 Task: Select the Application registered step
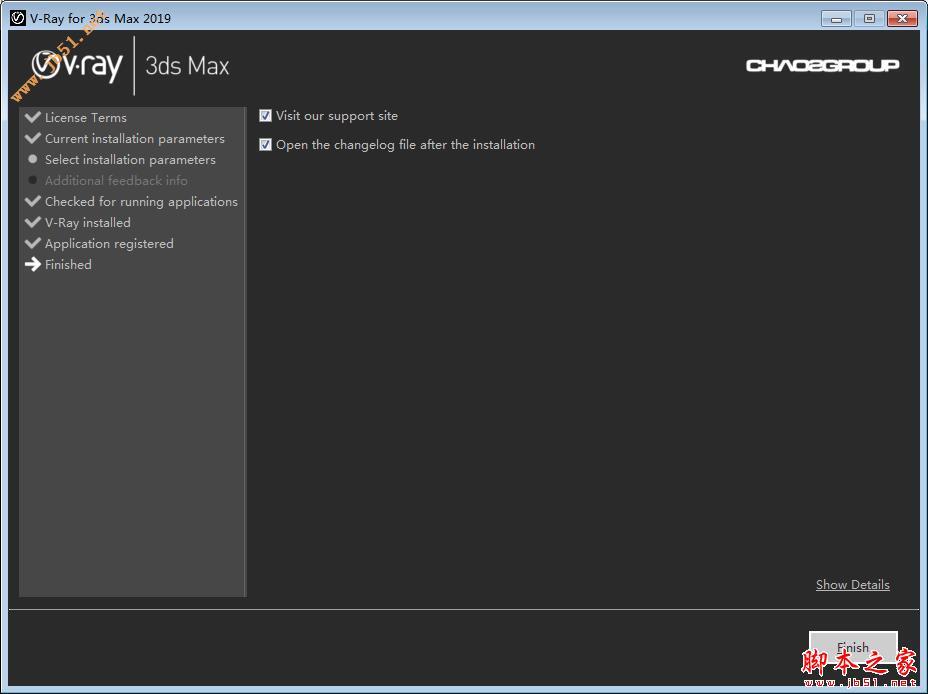[109, 244]
